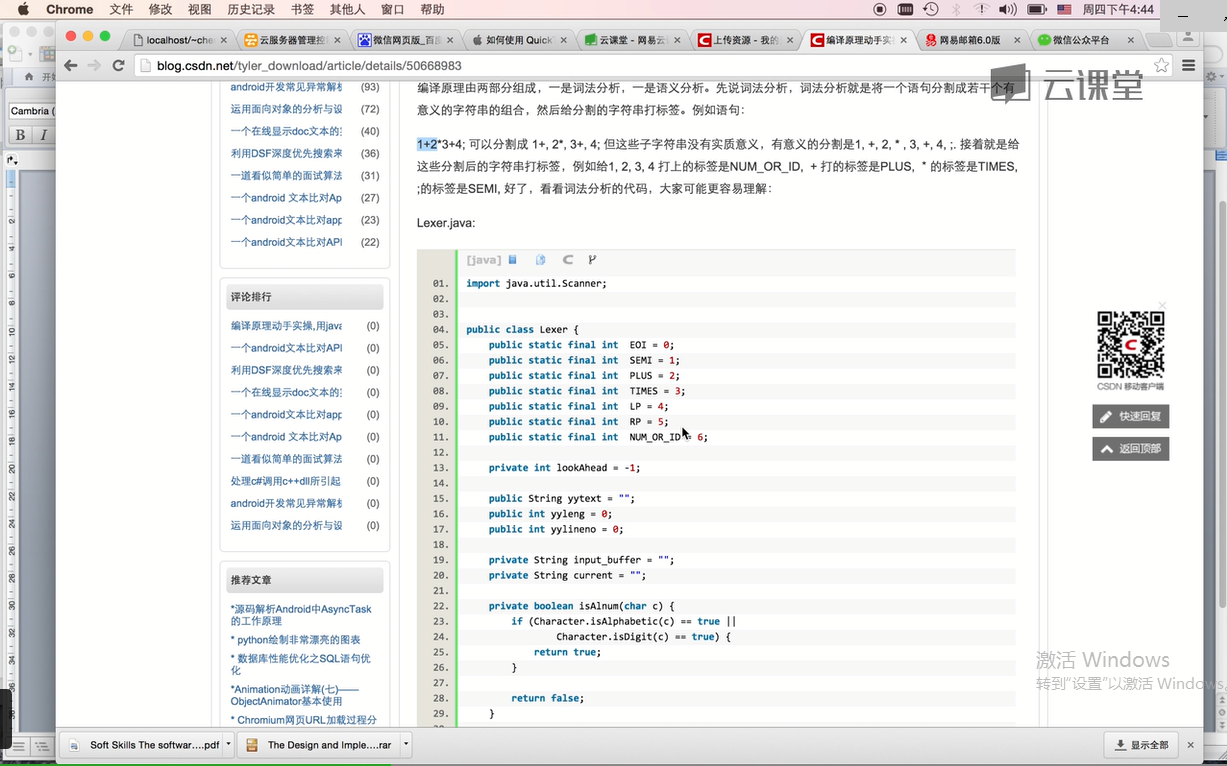This screenshot has height=766, width=1227.
Task: Toggle Bold in the background document window
Action: [20, 135]
